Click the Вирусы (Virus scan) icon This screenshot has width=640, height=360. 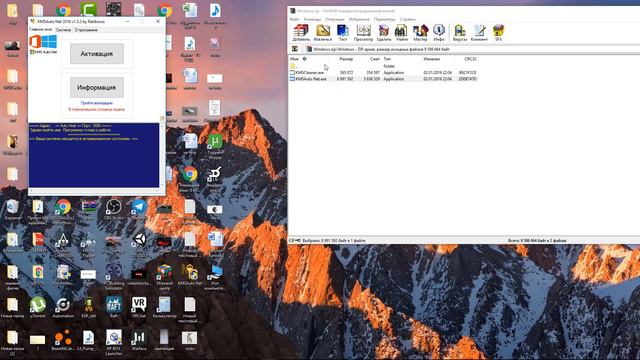click(460, 33)
